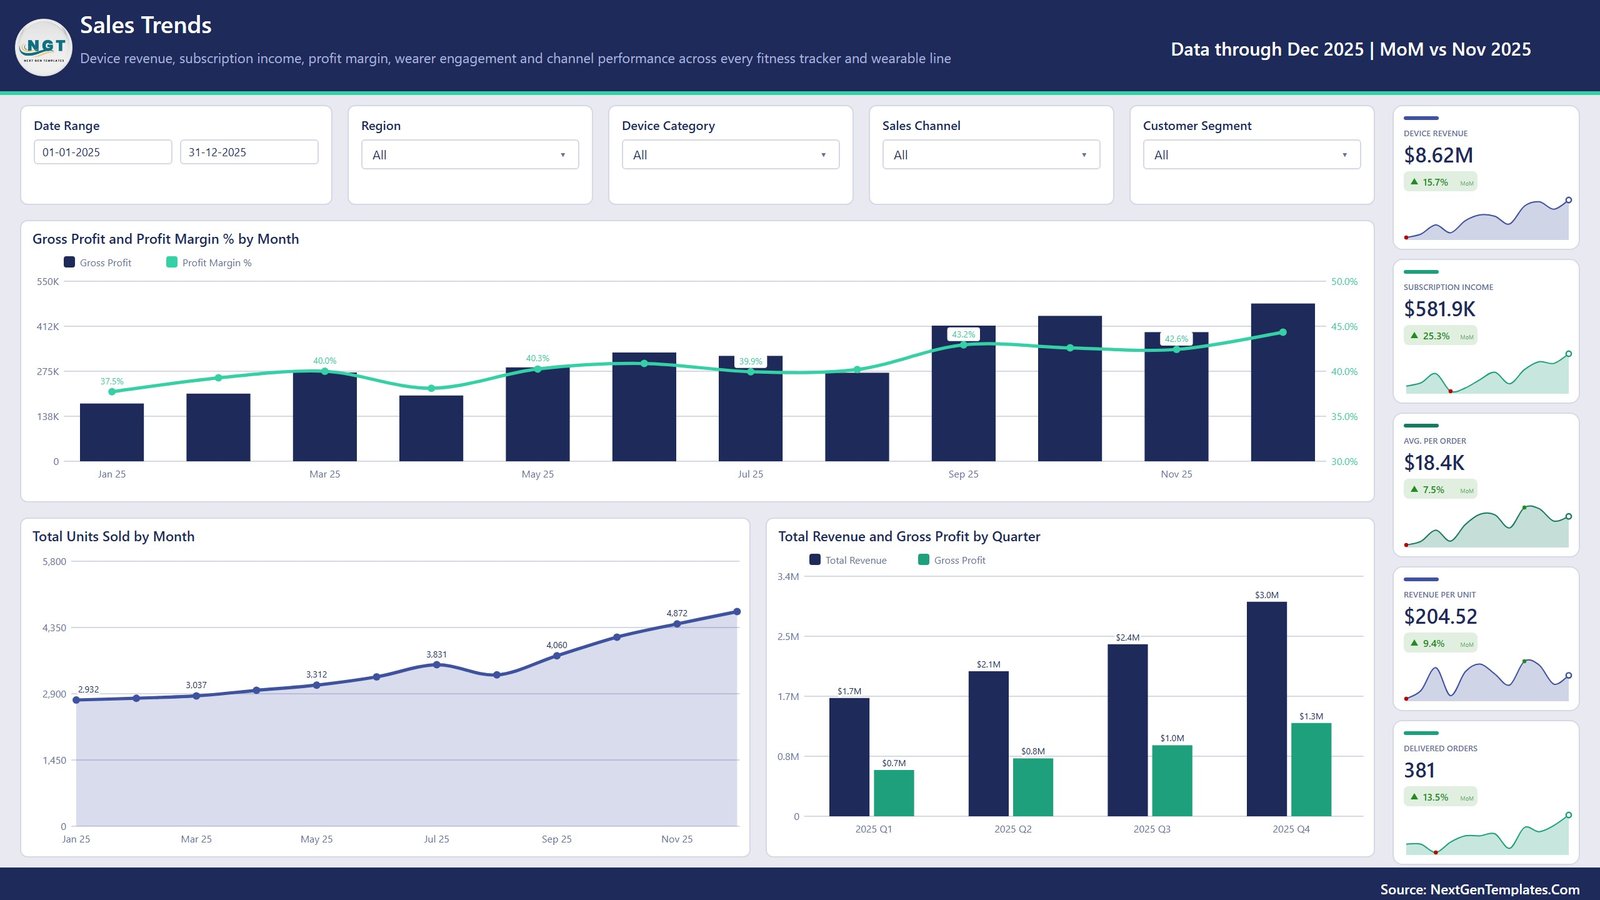The image size is (1600, 900).
Task: Set the end date field 31-12-2025
Action: click(249, 152)
